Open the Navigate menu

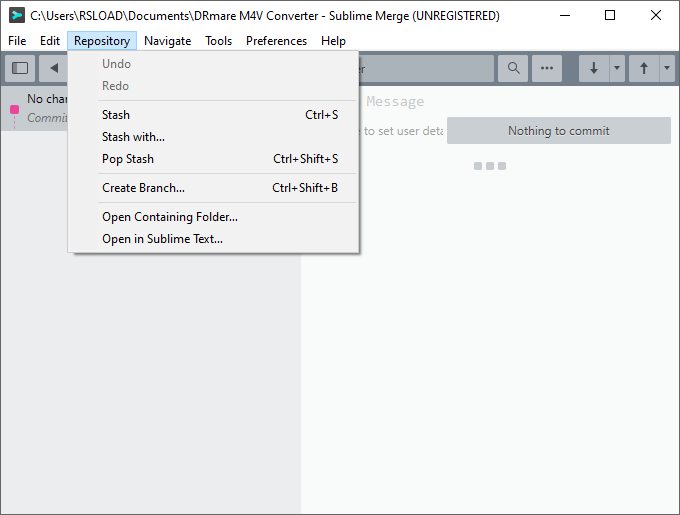[167, 41]
